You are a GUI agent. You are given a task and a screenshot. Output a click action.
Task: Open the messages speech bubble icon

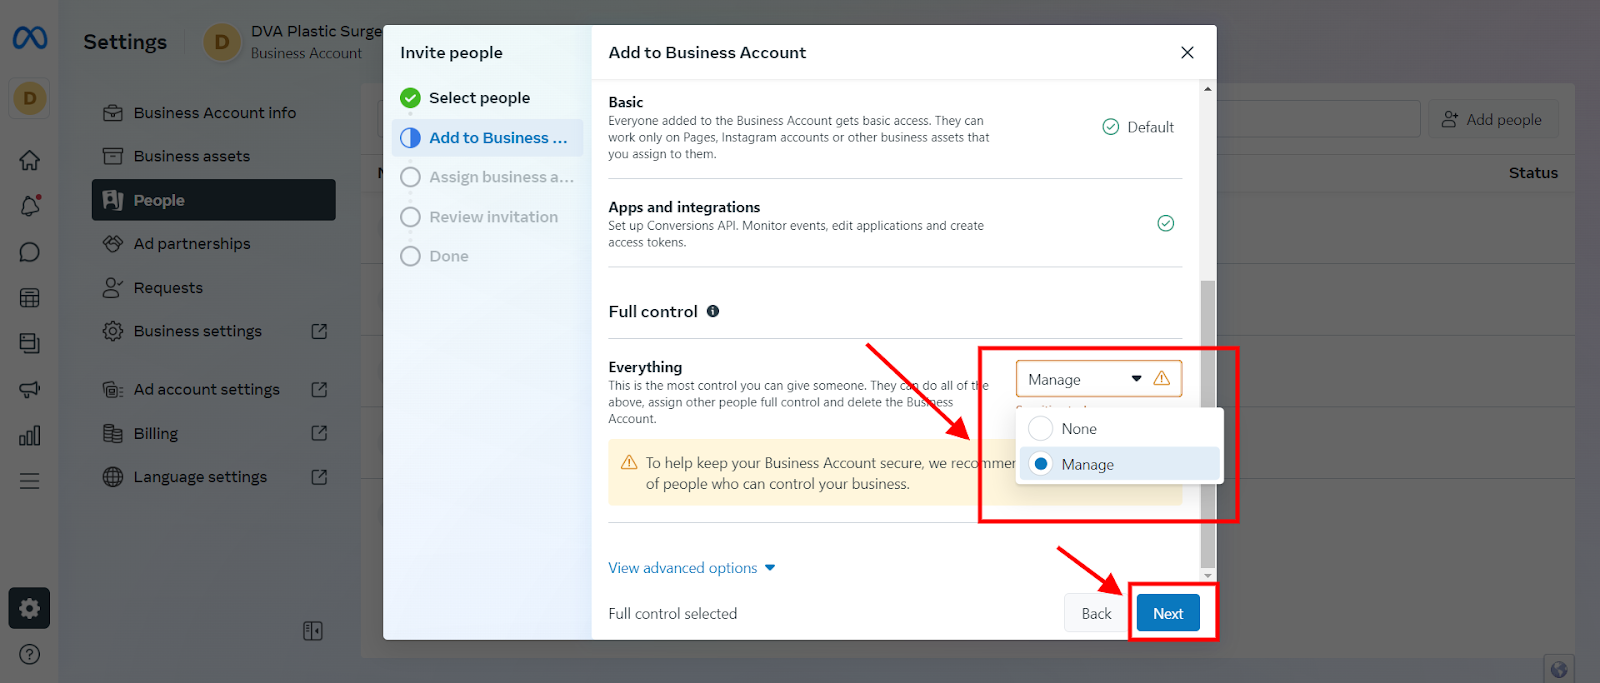pos(30,252)
